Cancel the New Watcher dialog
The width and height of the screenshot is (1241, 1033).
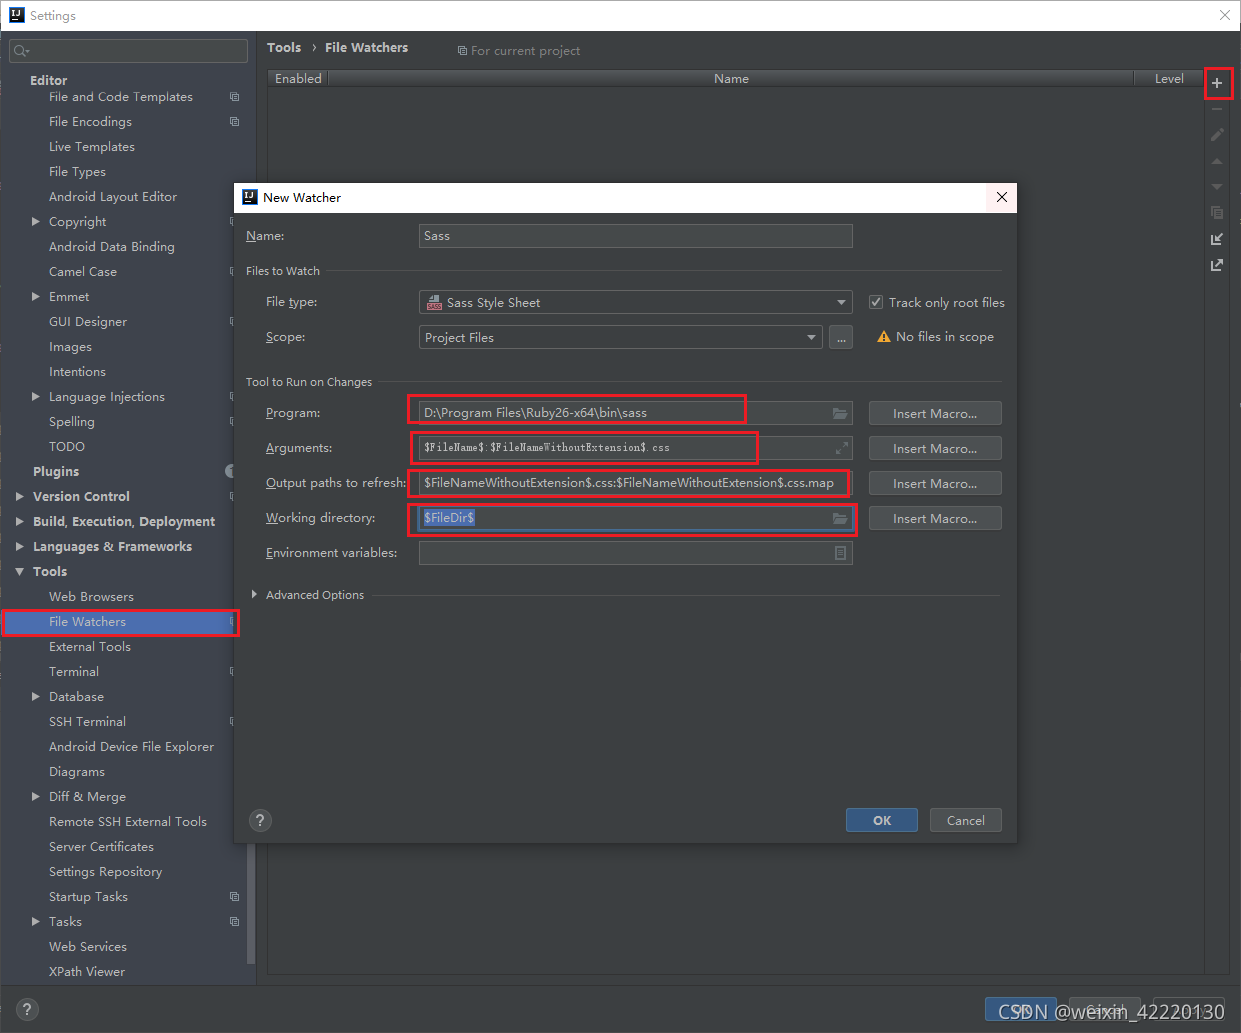coord(966,820)
